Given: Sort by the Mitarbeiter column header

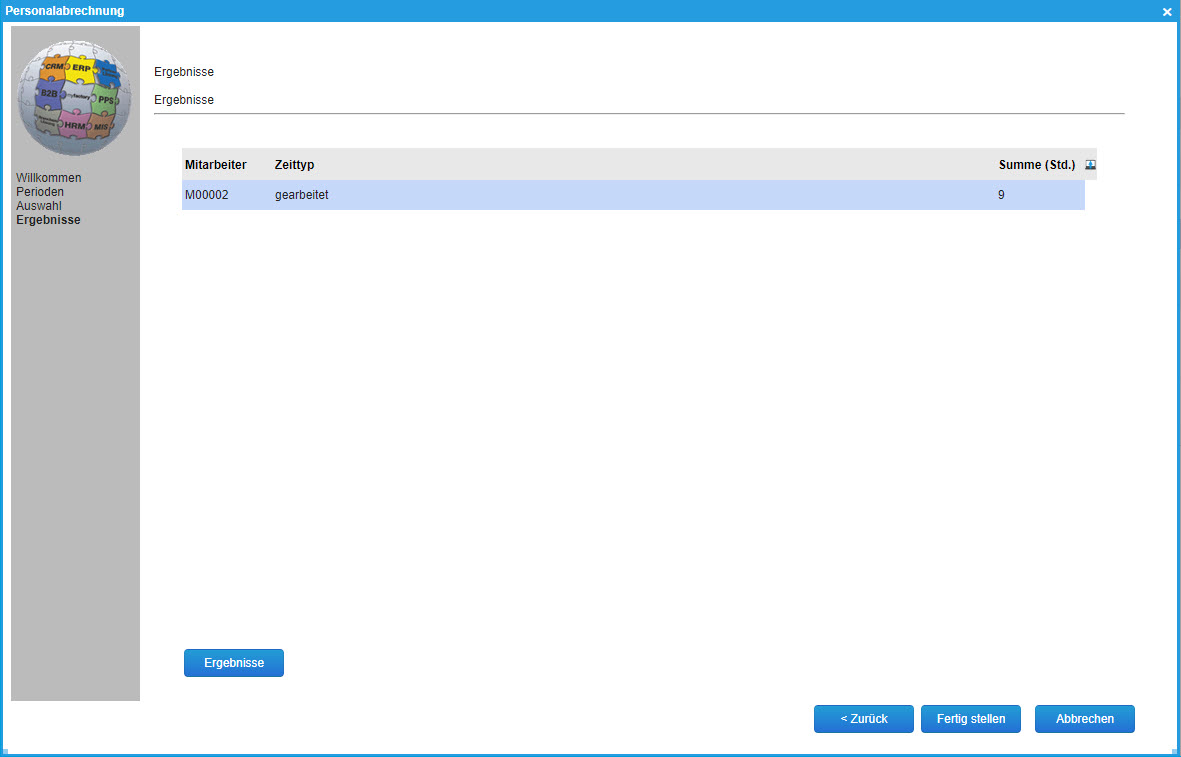Looking at the screenshot, I should (215, 165).
